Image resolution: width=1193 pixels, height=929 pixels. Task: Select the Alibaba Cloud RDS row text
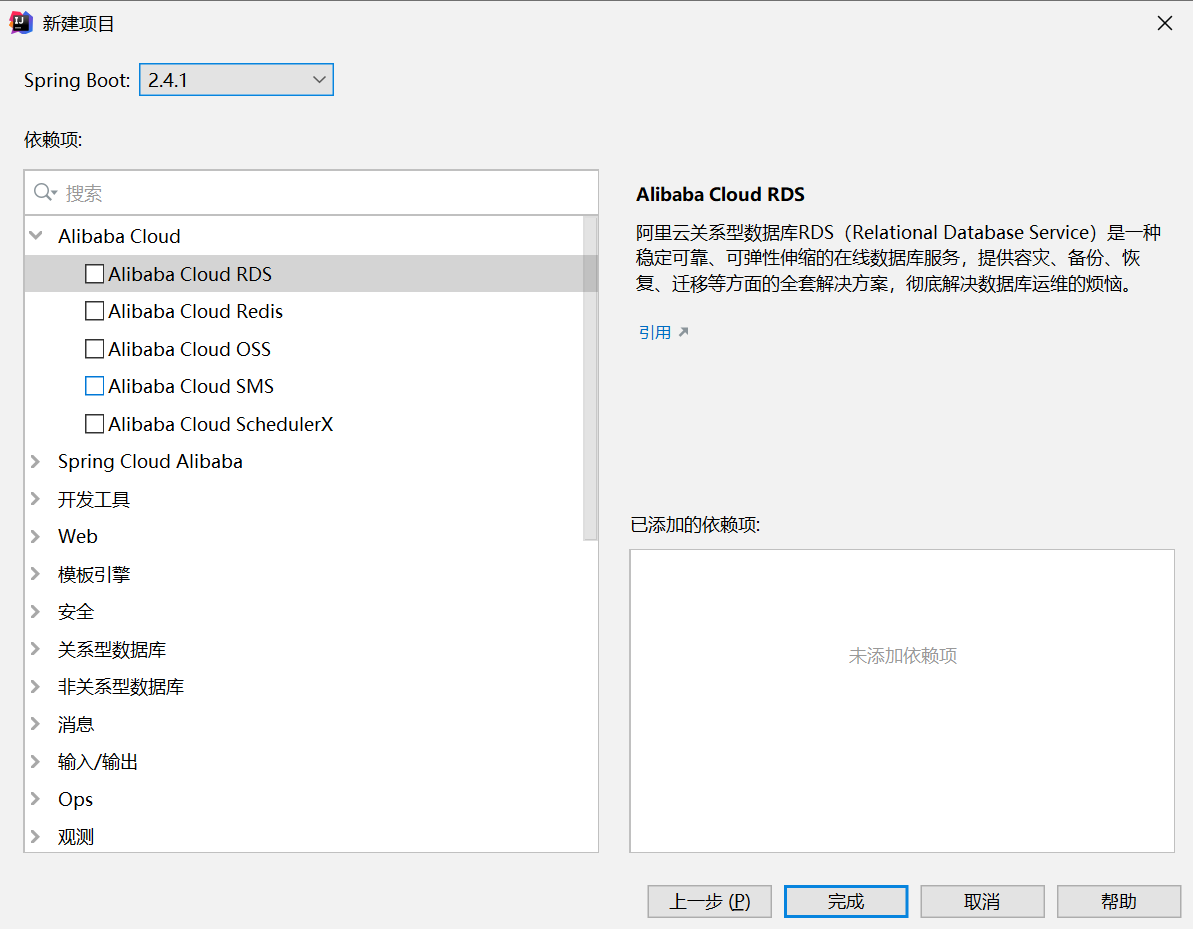[189, 274]
